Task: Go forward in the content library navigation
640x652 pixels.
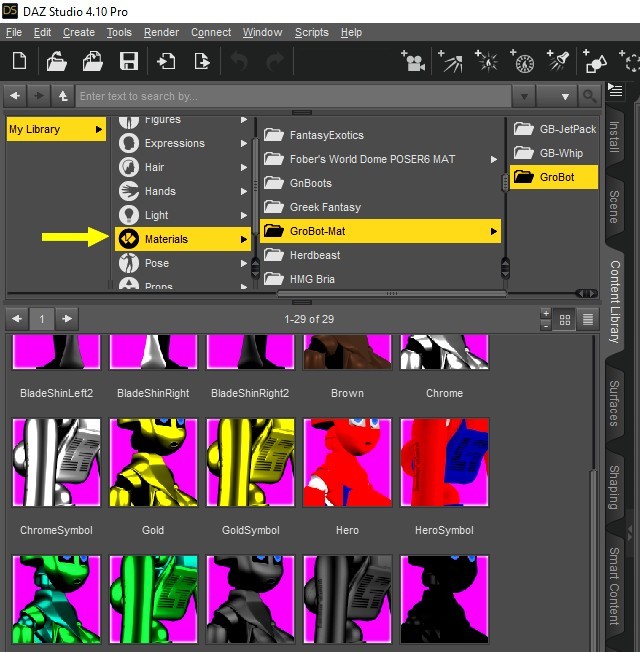Action: pos(39,96)
